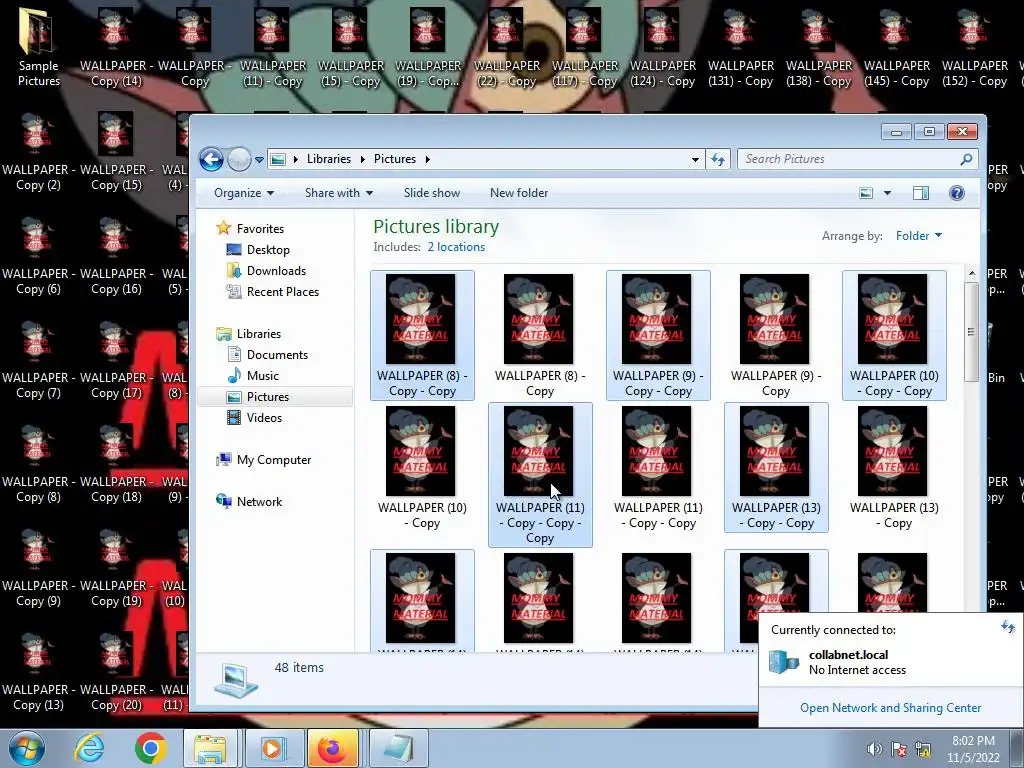The height and width of the screenshot is (768, 1024).
Task: Launch Google Chrome from taskbar
Action: pos(150,748)
